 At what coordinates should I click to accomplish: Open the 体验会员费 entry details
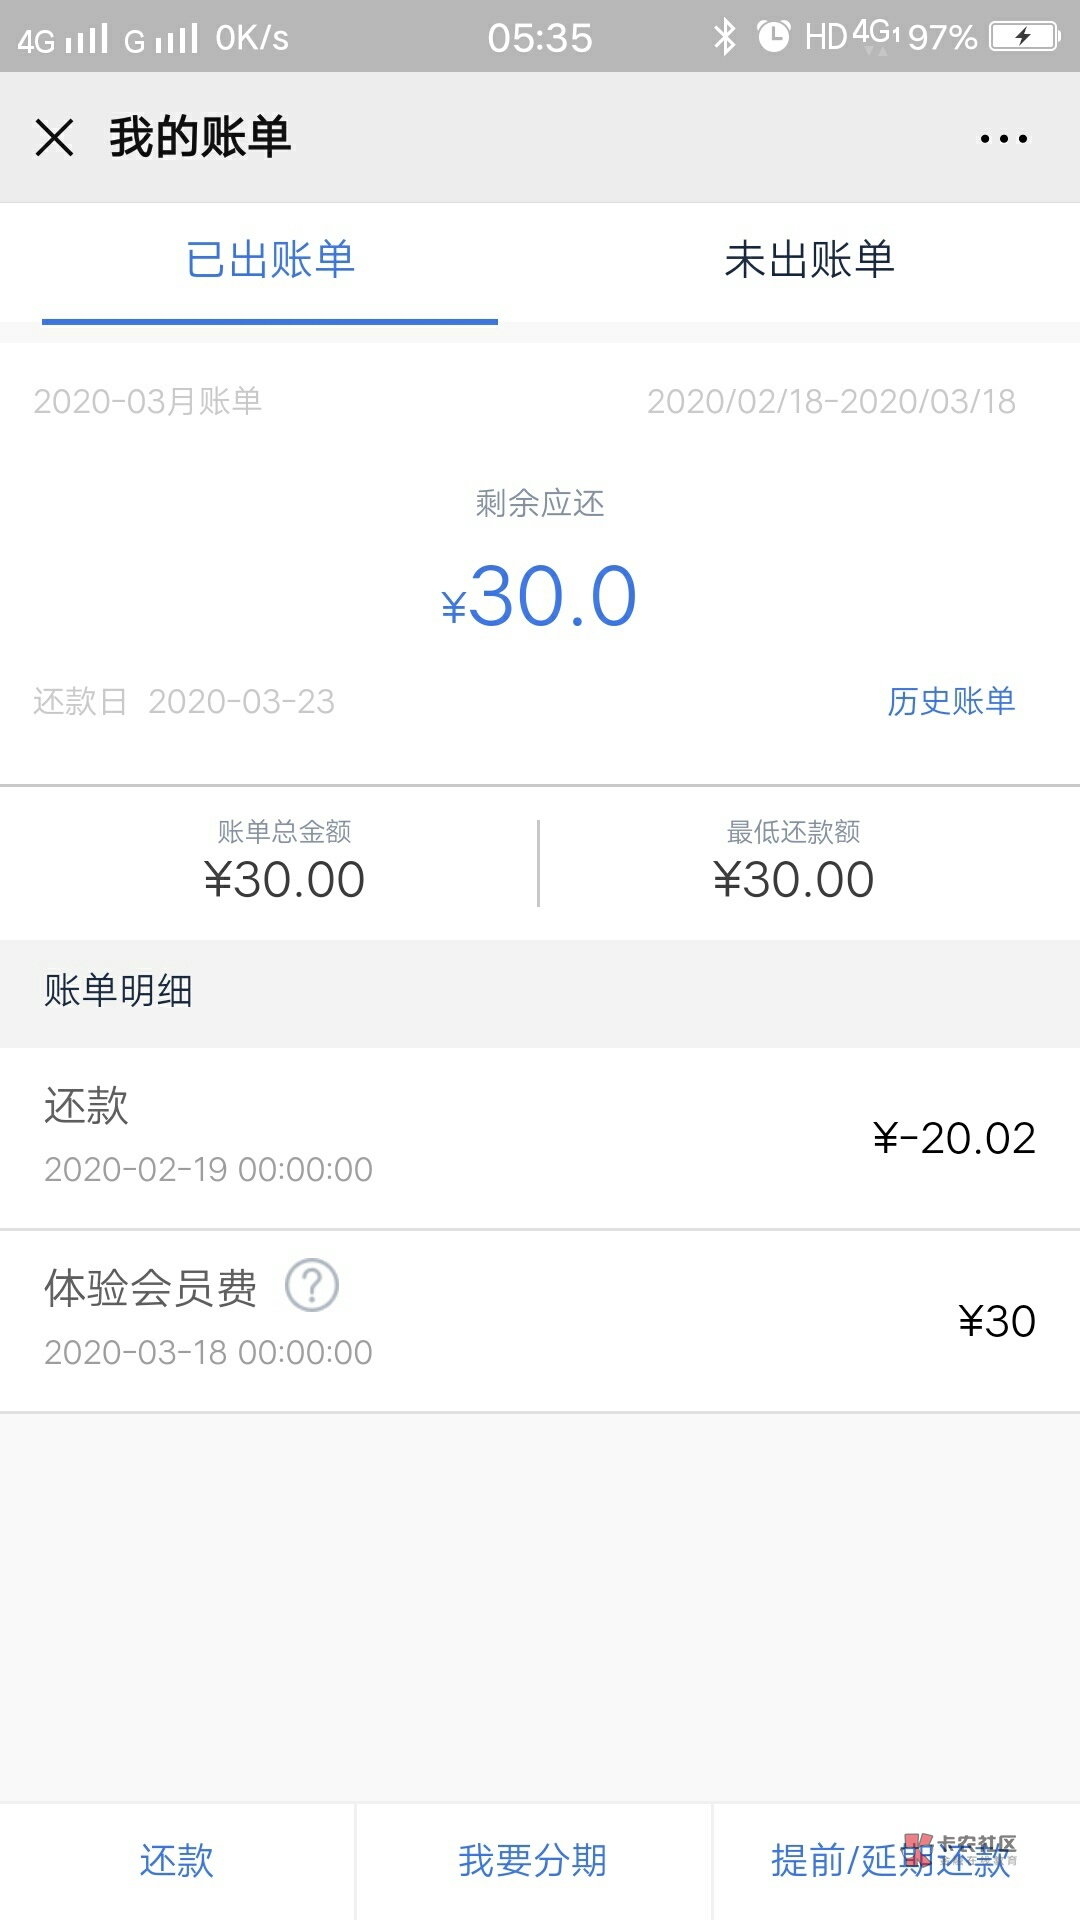[x=540, y=1320]
